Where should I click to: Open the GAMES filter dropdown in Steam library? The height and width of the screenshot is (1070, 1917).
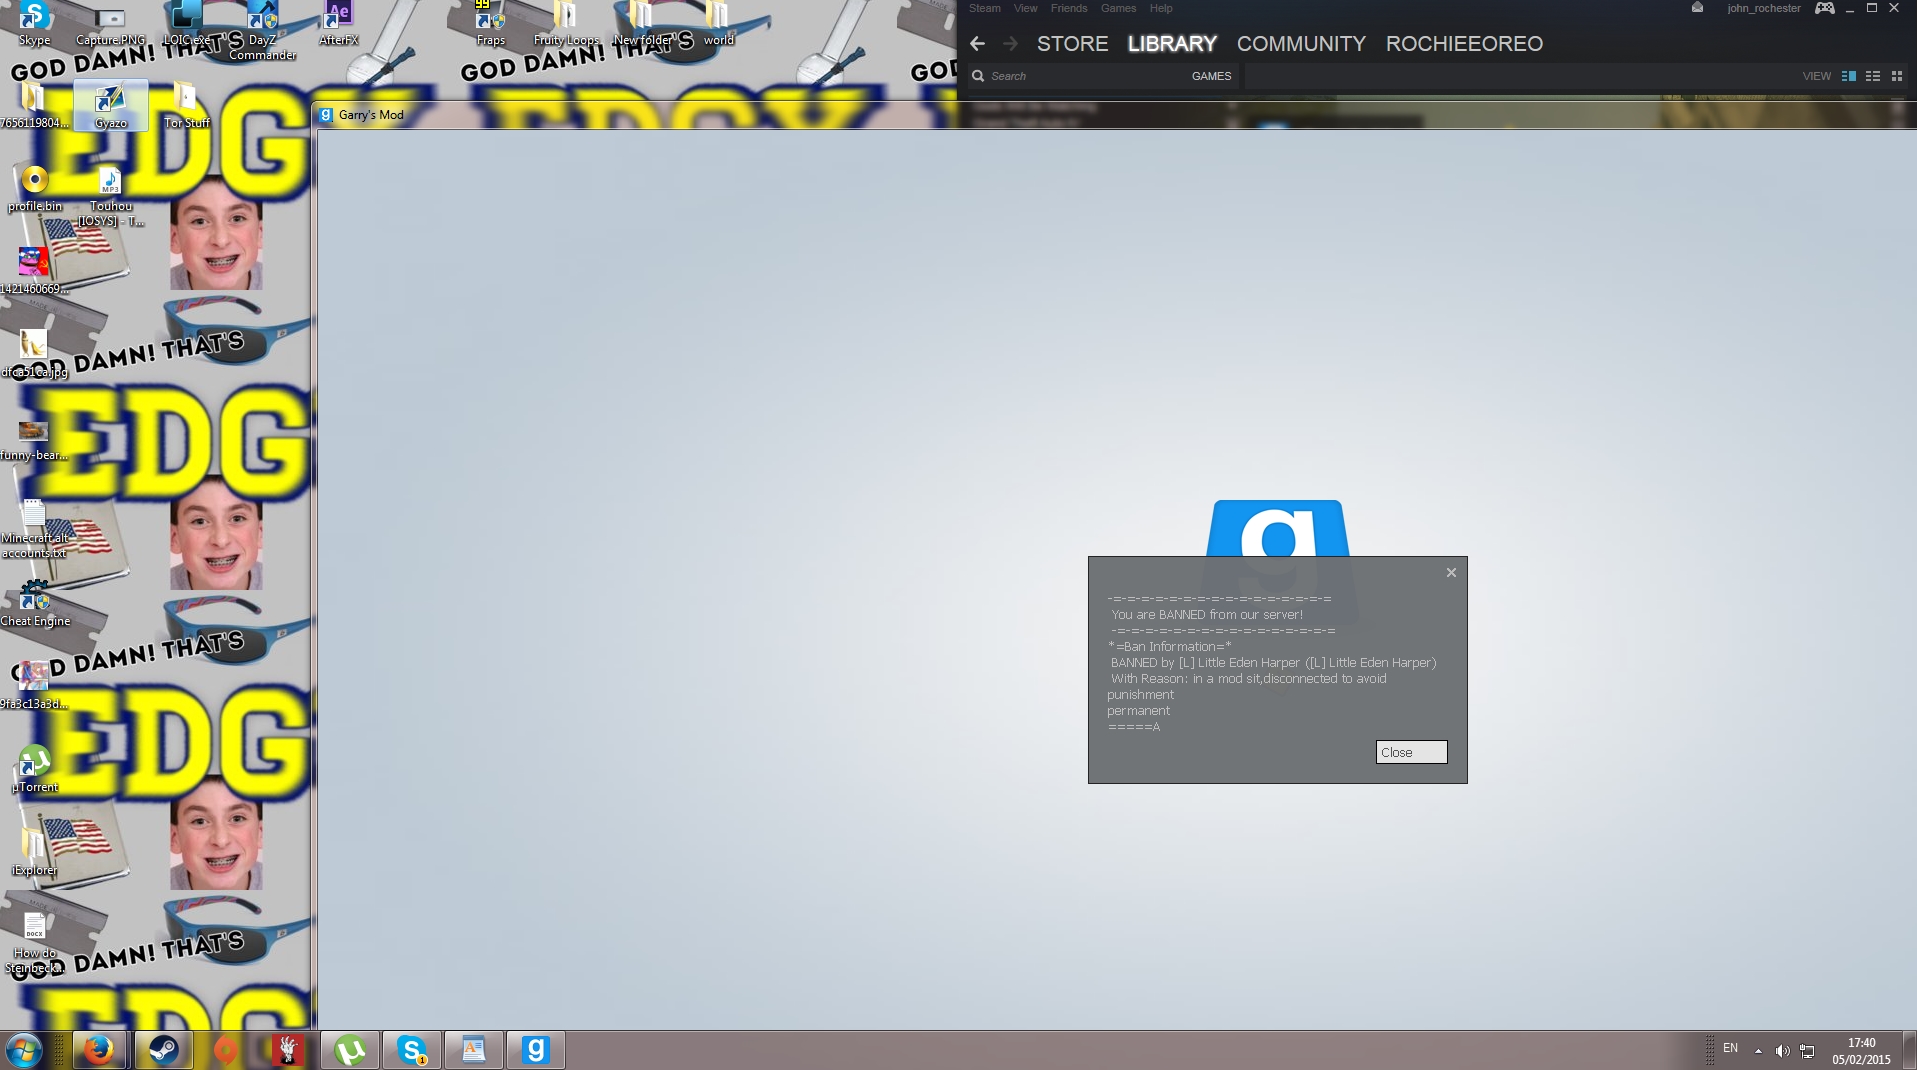pyautogui.click(x=1211, y=76)
